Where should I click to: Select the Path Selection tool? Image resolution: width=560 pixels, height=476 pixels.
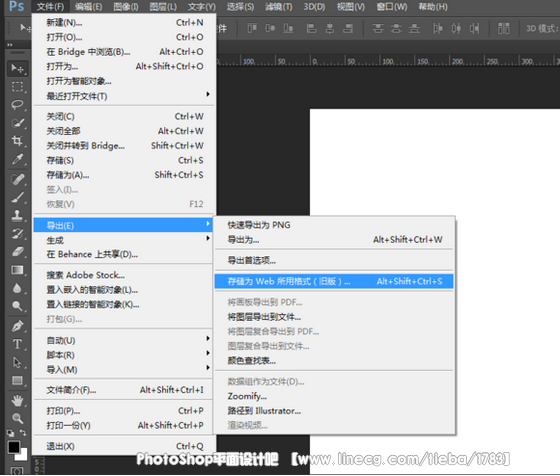point(17,362)
